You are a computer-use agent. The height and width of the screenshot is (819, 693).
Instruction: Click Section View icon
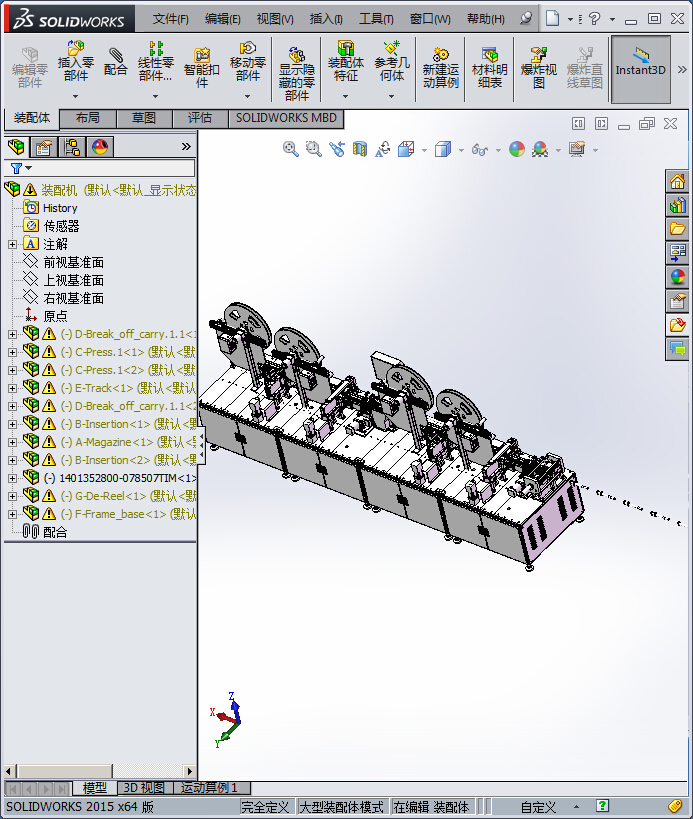pyautogui.click(x=360, y=149)
